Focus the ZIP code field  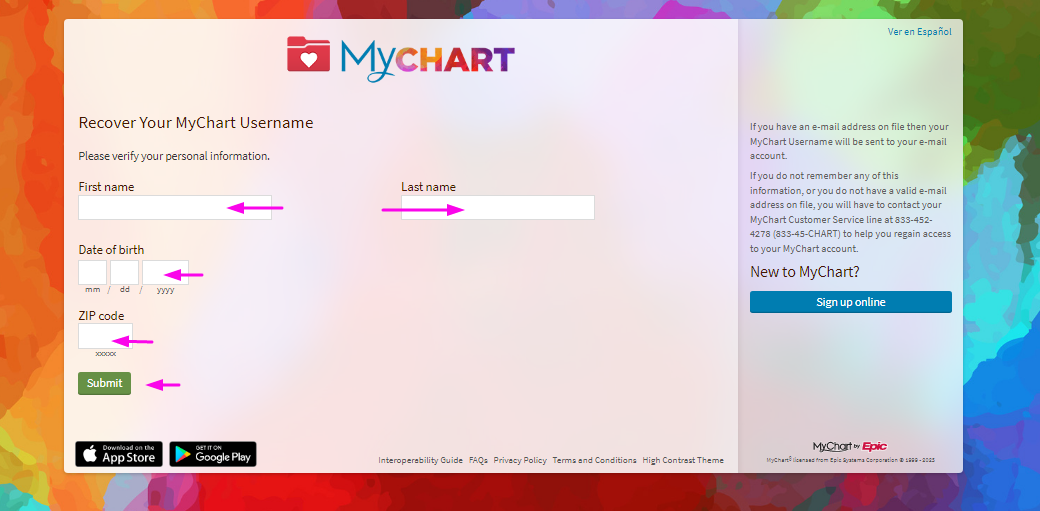[x=105, y=336]
